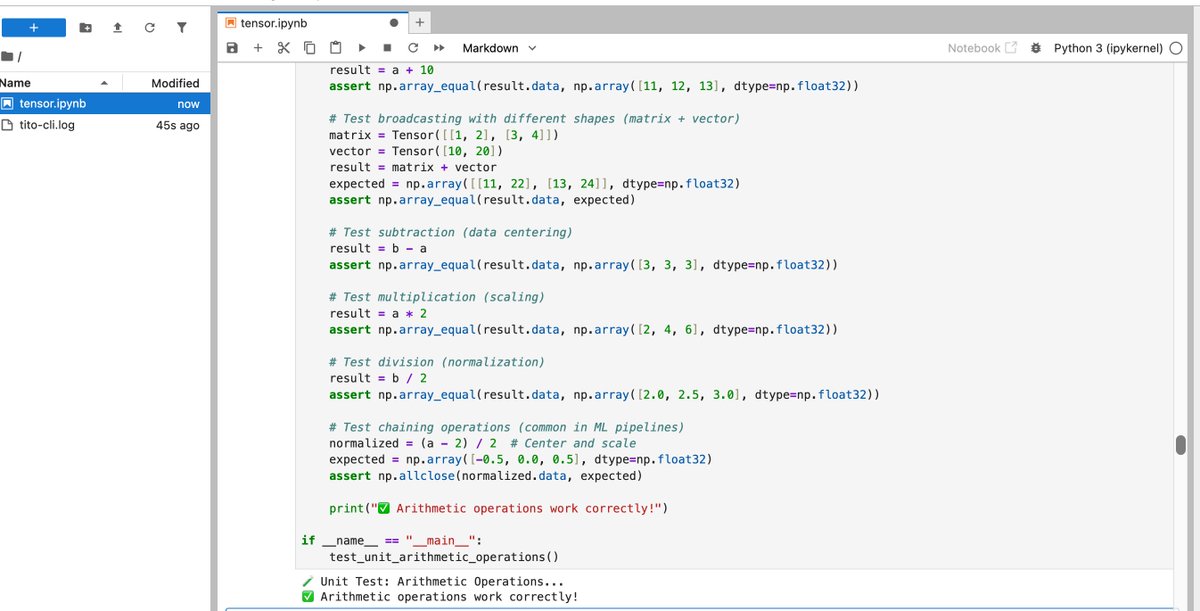Click the kernel status circle indicator
Screen dimensions: 1200x611
click(1176, 48)
